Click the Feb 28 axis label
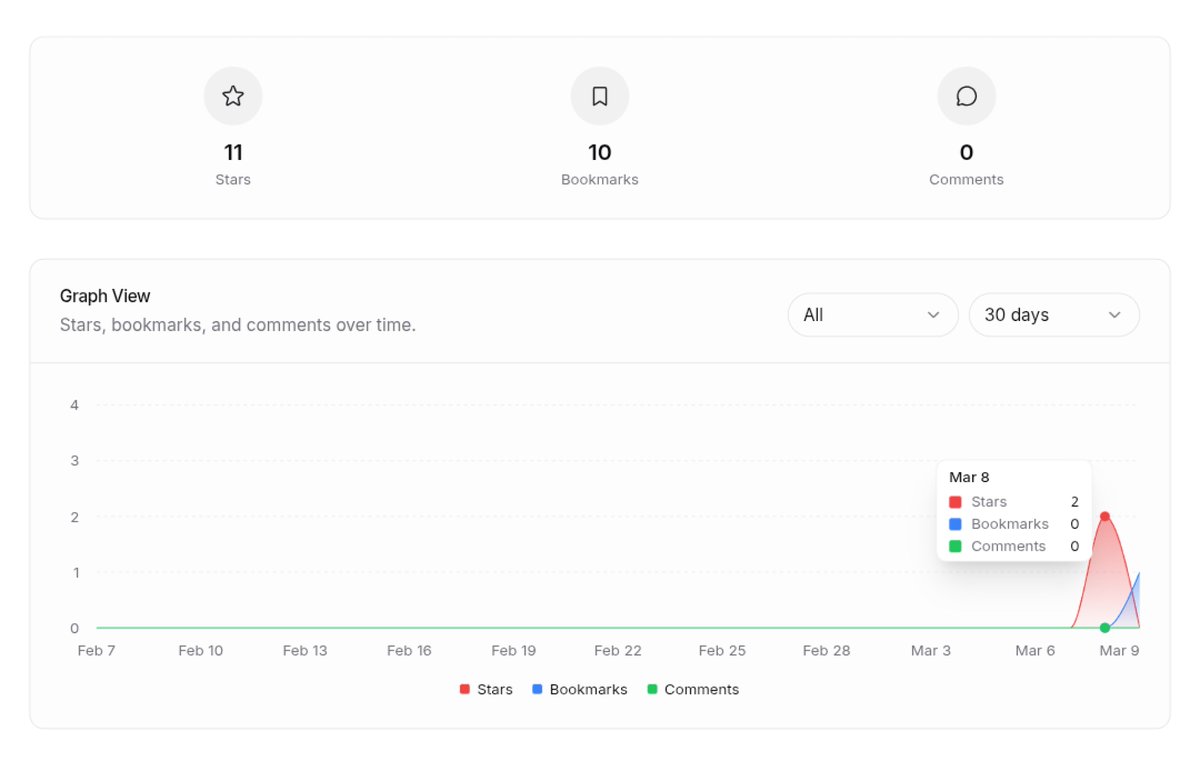1200x761 pixels. 827,650
